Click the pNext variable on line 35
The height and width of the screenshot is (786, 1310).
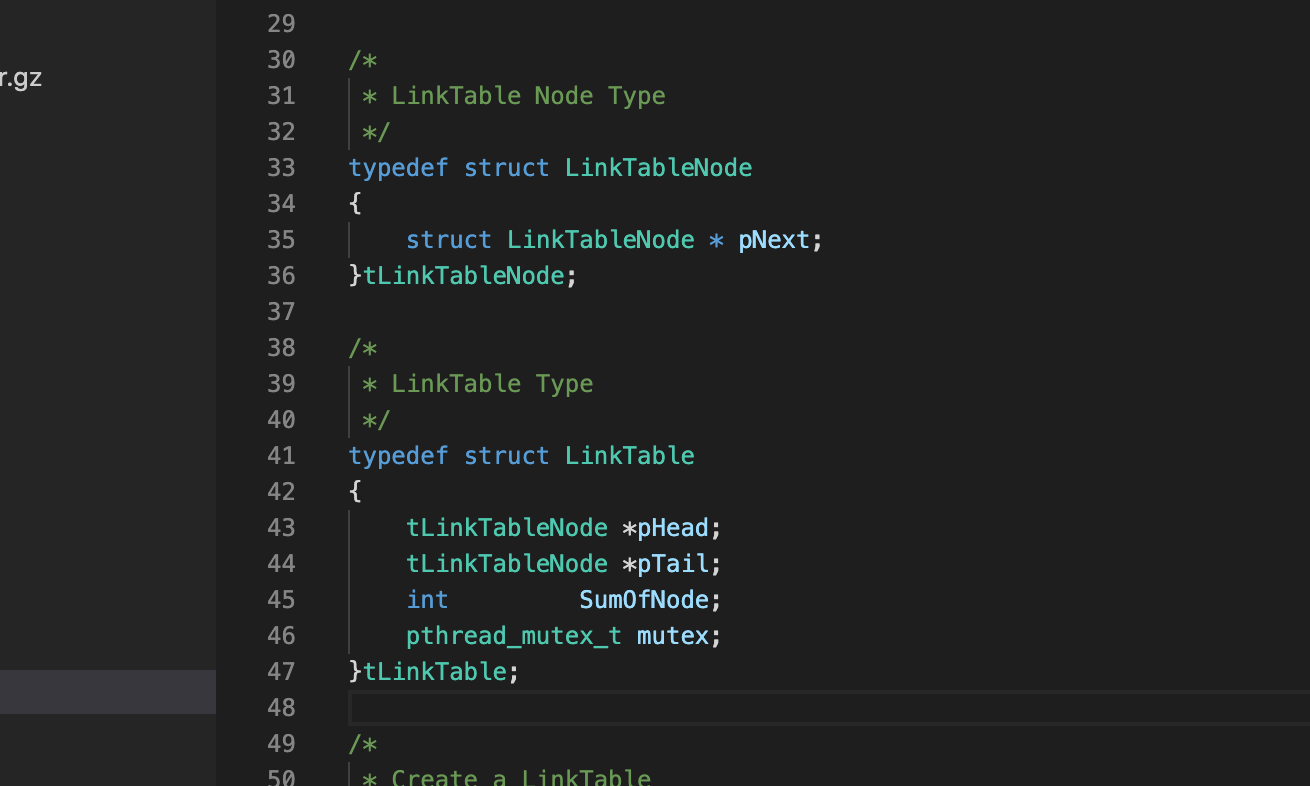pyautogui.click(x=774, y=240)
